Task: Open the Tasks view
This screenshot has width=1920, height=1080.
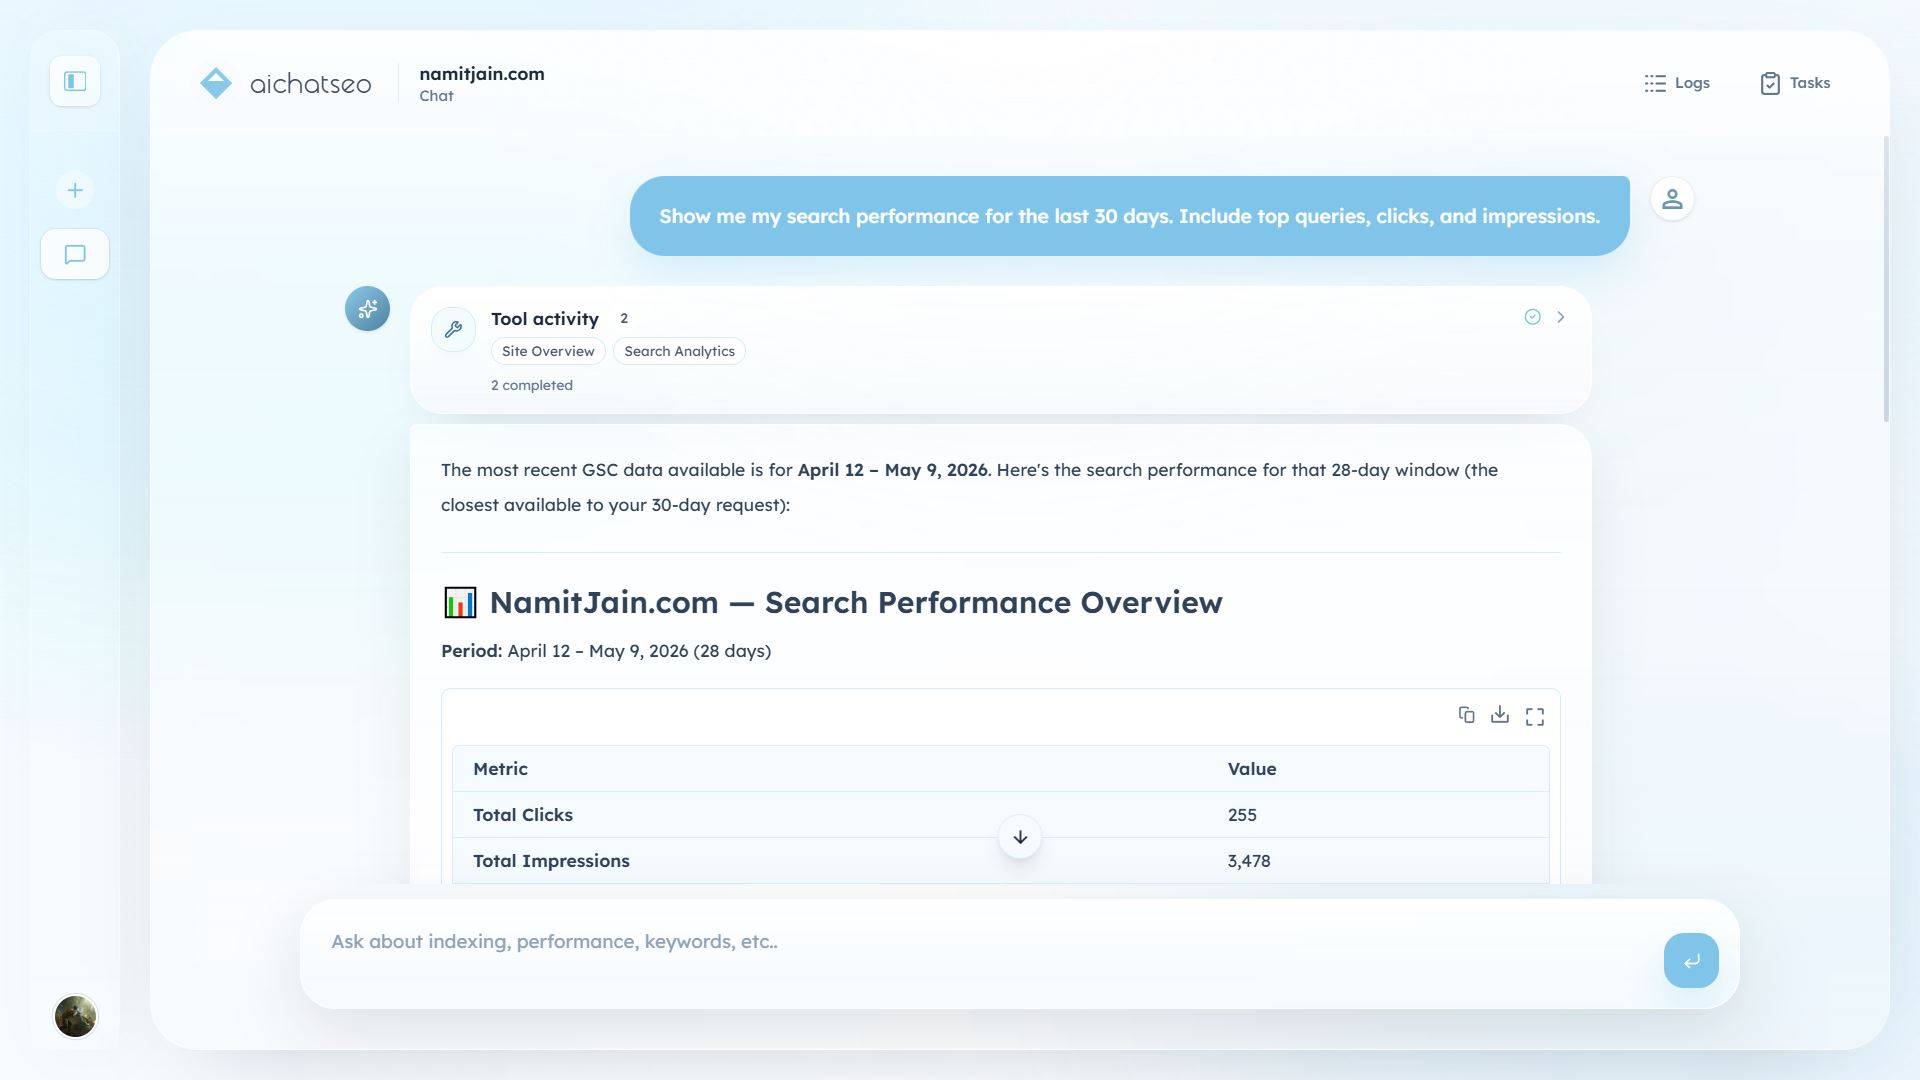Action: click(x=1795, y=83)
